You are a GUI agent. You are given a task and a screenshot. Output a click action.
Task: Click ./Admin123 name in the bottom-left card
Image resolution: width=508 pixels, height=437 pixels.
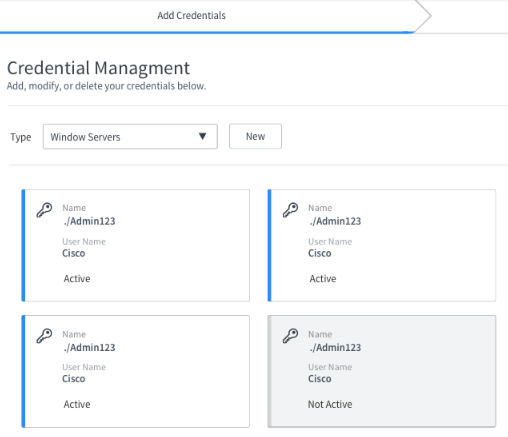click(89, 347)
